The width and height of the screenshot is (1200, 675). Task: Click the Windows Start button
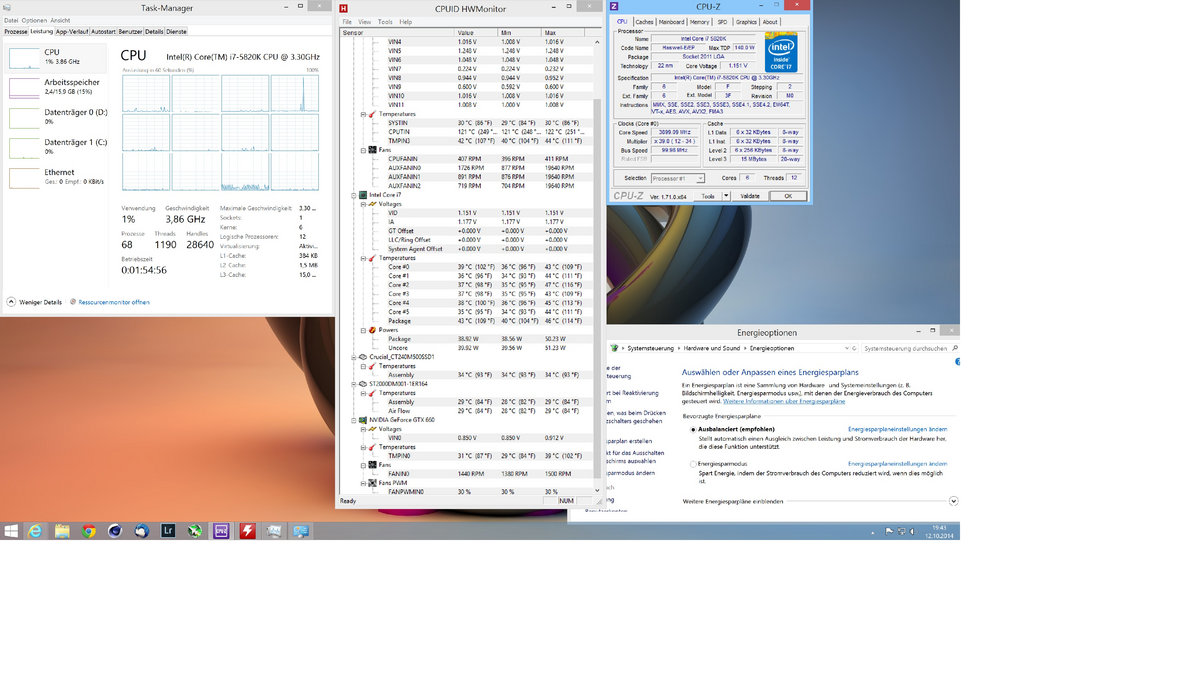pos(10,530)
